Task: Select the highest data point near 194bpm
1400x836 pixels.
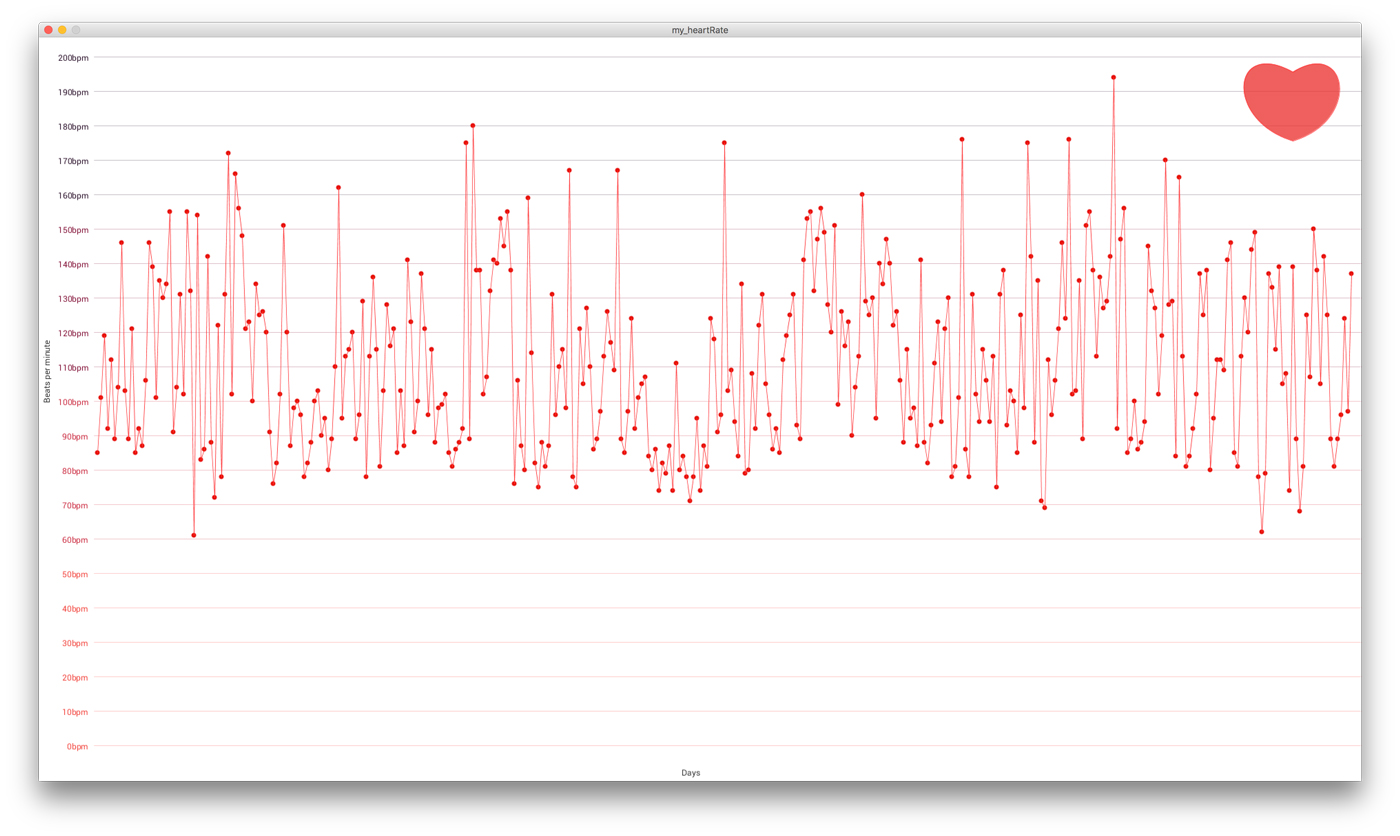Action: click(x=1113, y=77)
